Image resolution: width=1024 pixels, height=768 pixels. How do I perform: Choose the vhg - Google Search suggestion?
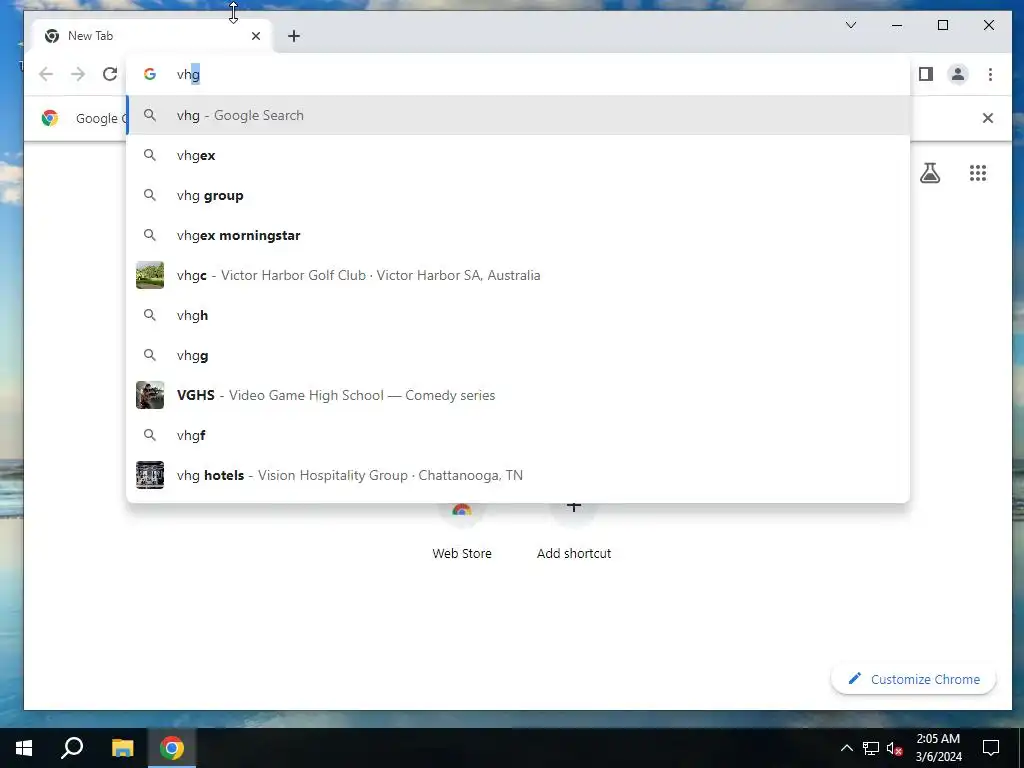tap(519, 116)
